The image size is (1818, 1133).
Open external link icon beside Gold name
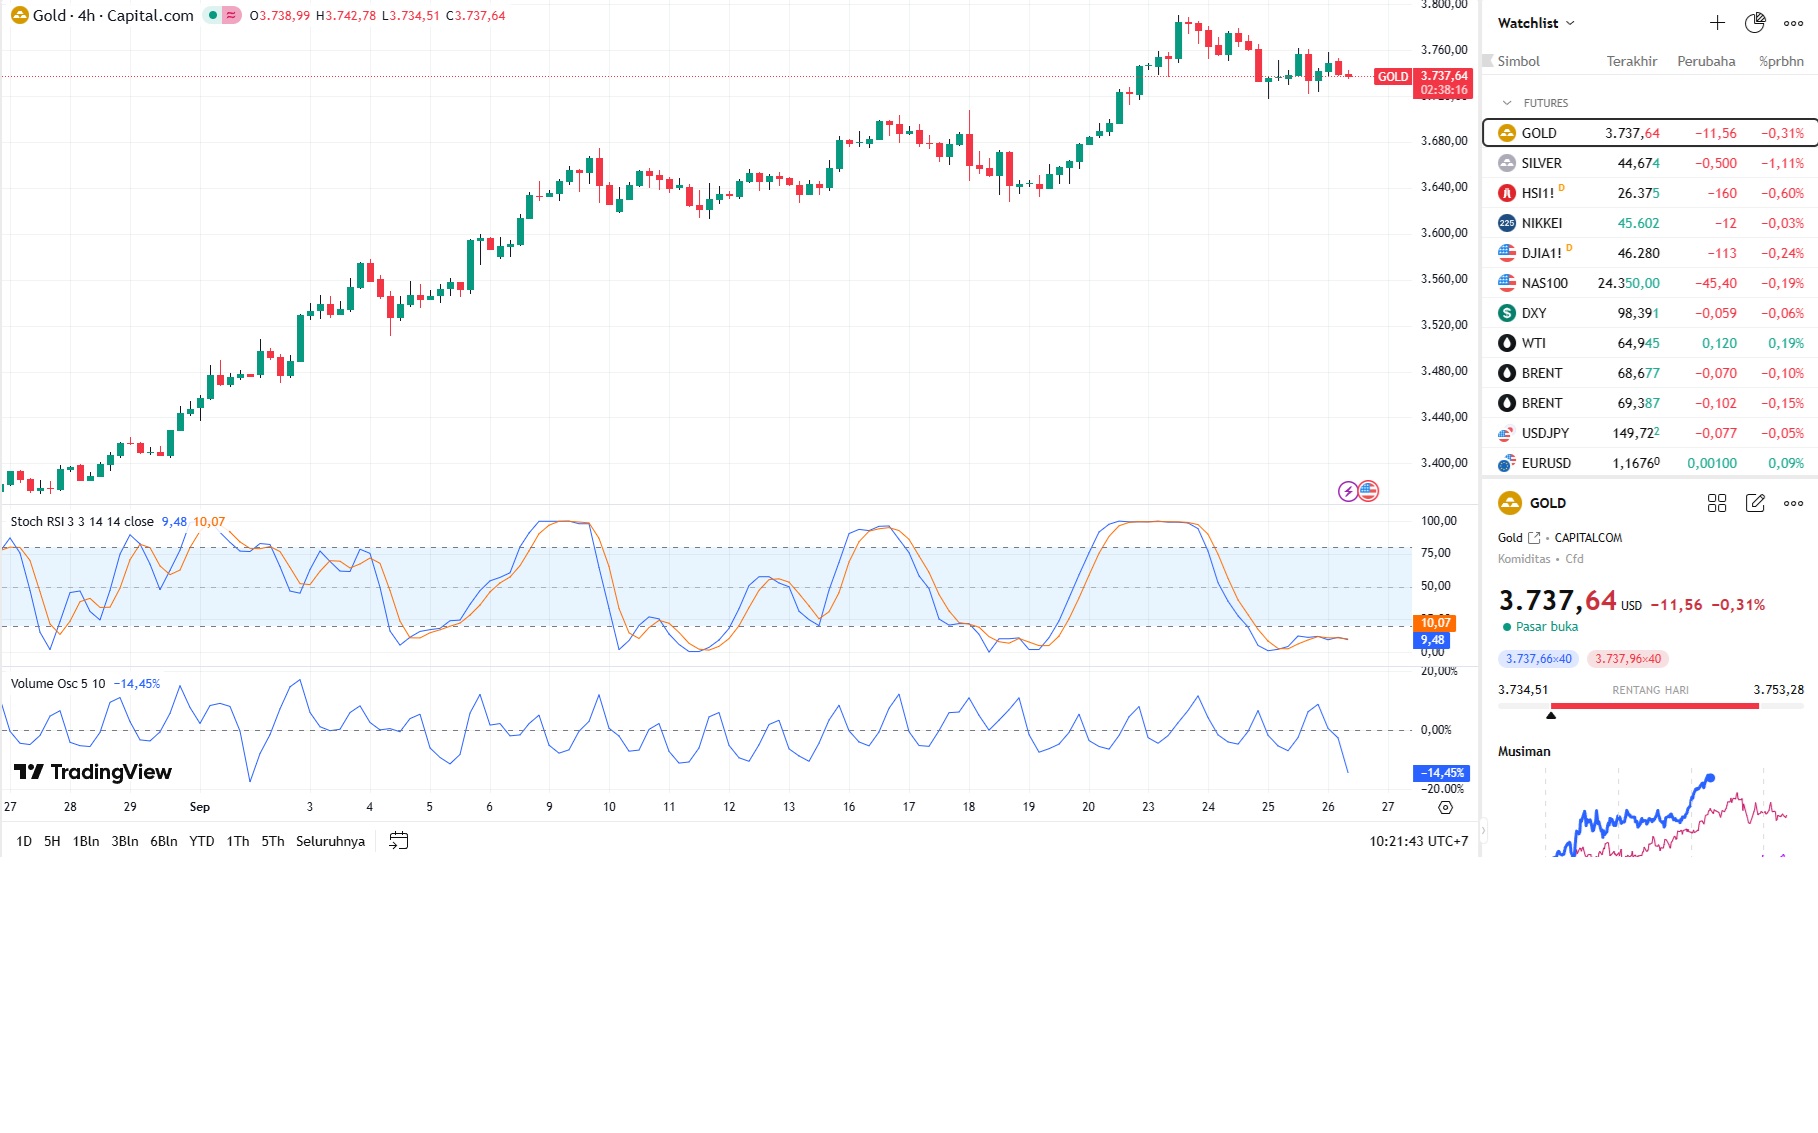point(1534,538)
